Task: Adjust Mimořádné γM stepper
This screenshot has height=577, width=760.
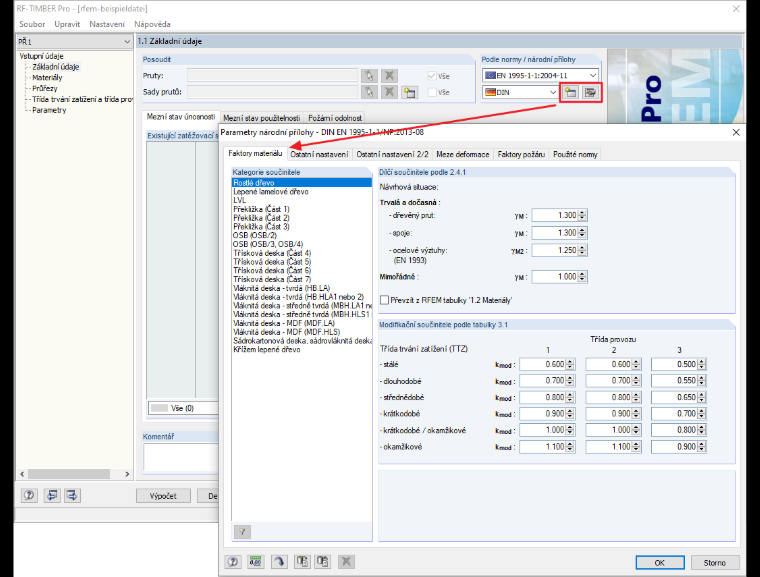Action: click(583, 277)
